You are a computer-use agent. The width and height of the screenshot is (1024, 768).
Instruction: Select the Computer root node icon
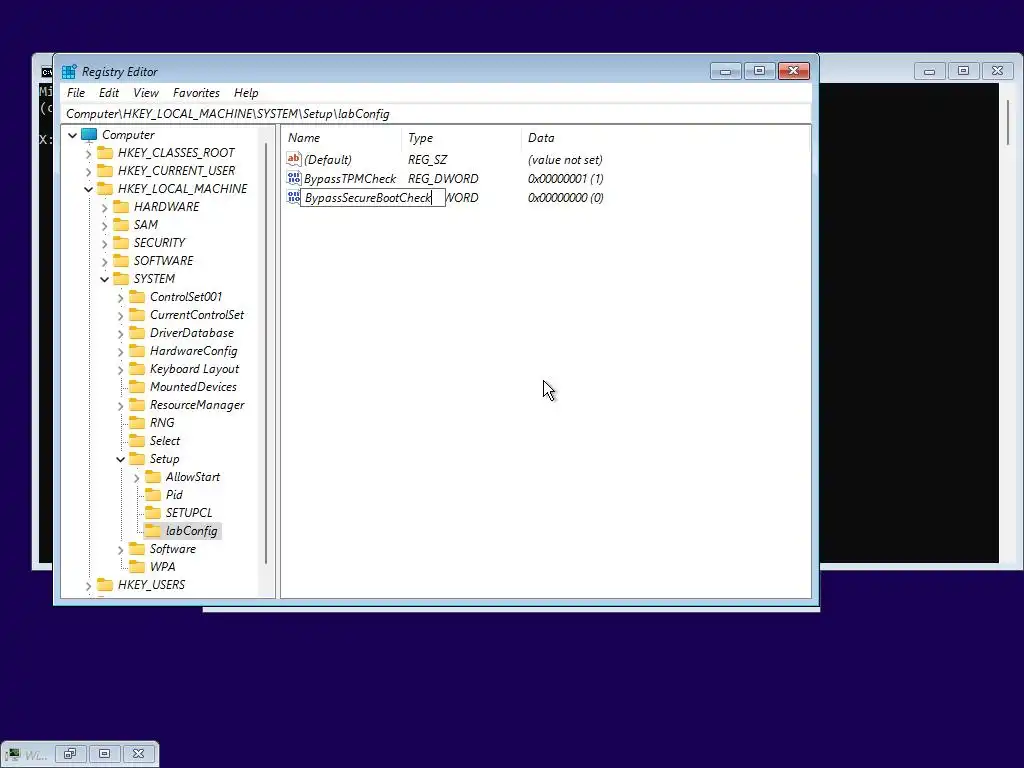89,135
